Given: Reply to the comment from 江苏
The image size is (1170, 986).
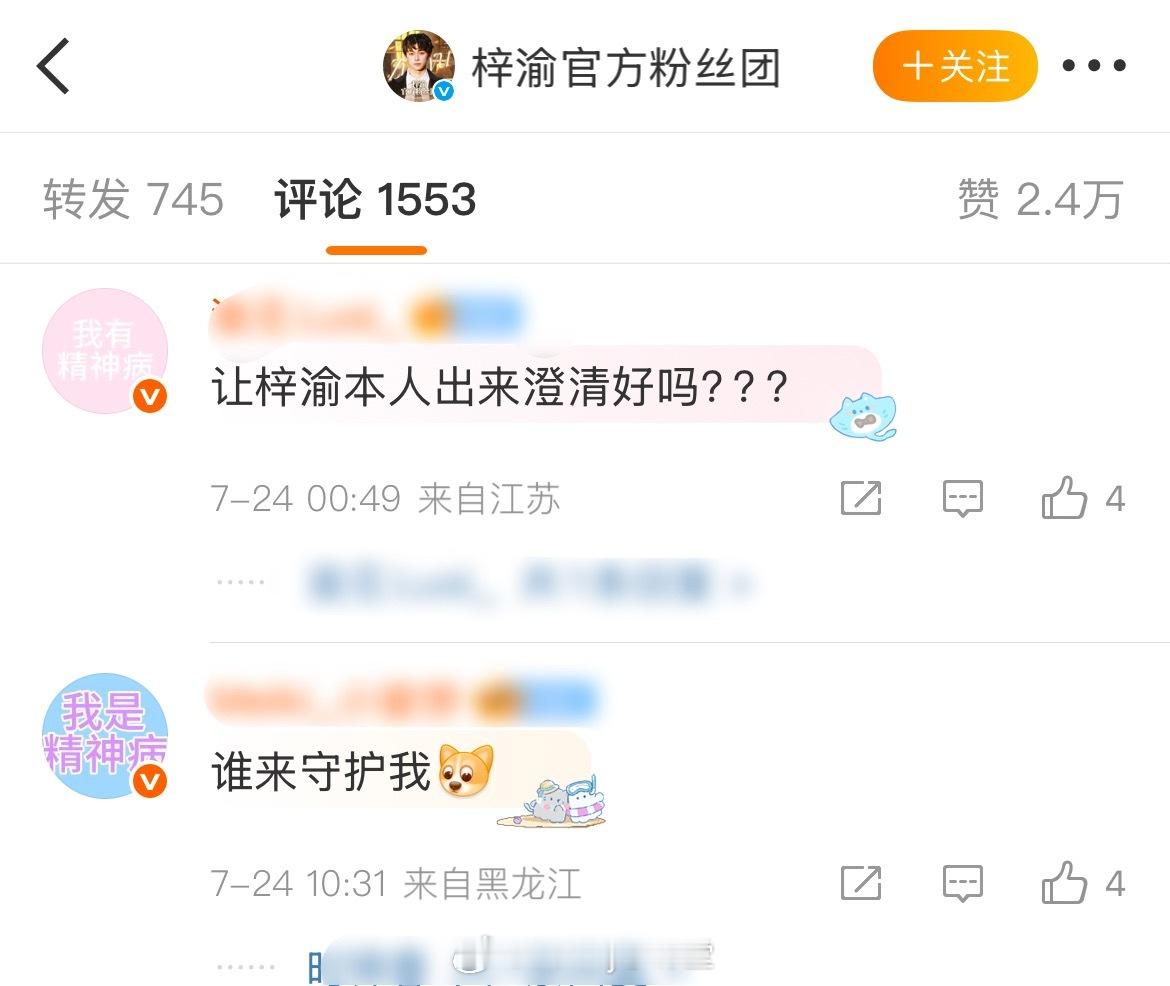Looking at the screenshot, I should [x=963, y=499].
